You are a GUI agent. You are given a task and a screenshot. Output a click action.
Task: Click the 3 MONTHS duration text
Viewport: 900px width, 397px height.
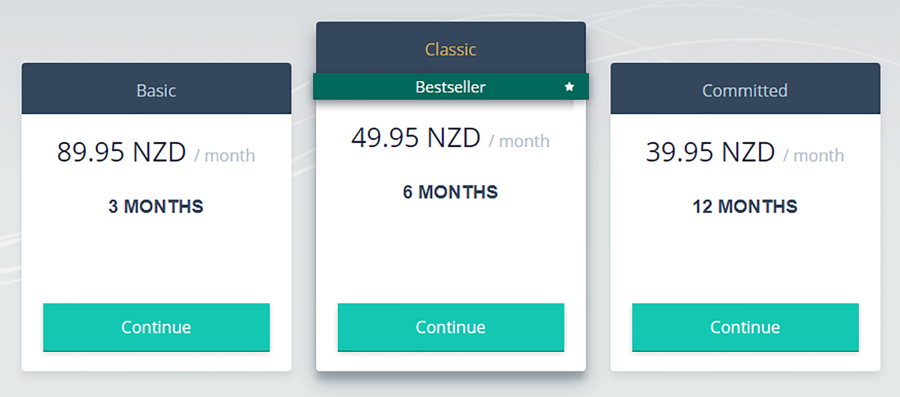point(156,207)
